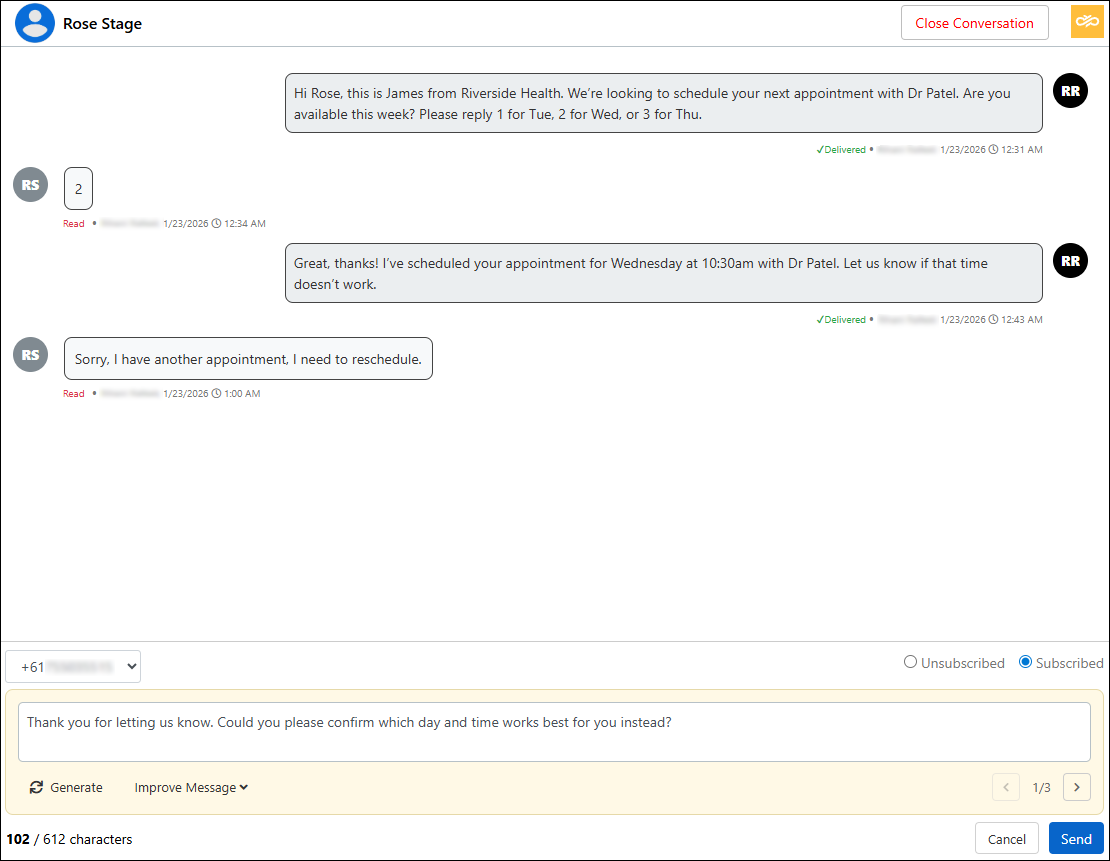
Task: Click the Read status under the "2" reply
Action: 74,224
